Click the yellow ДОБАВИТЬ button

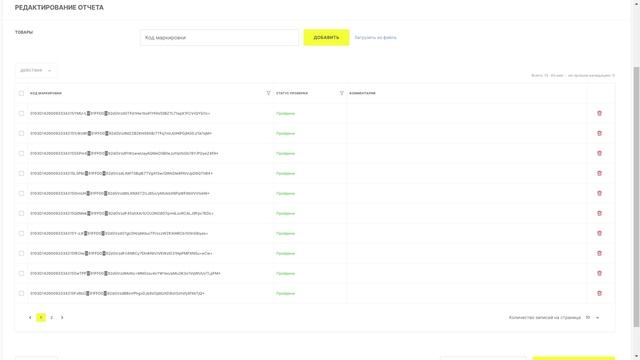[x=326, y=38]
